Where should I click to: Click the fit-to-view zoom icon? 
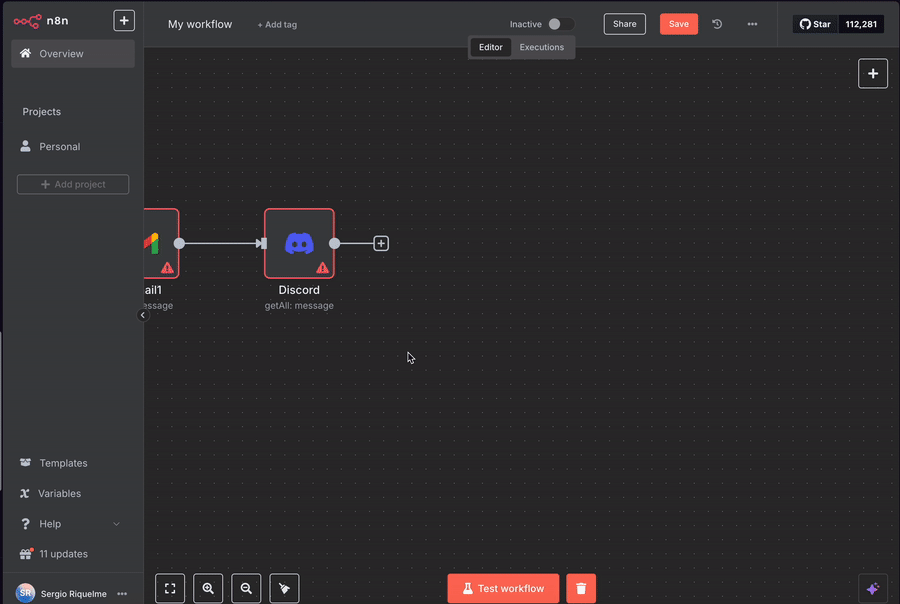(170, 589)
